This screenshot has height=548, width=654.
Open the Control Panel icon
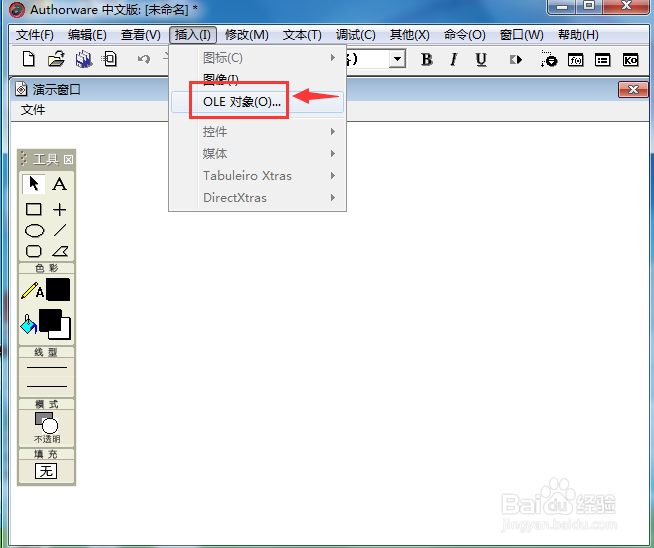coord(548,59)
